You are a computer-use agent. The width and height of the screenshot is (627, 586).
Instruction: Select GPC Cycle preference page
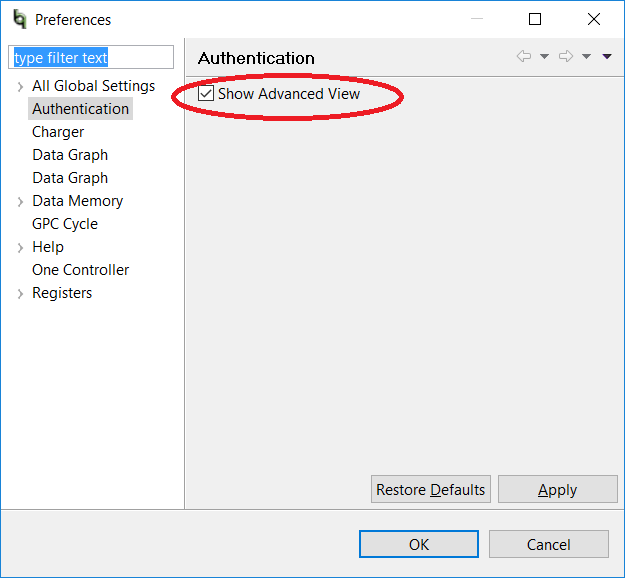65,224
